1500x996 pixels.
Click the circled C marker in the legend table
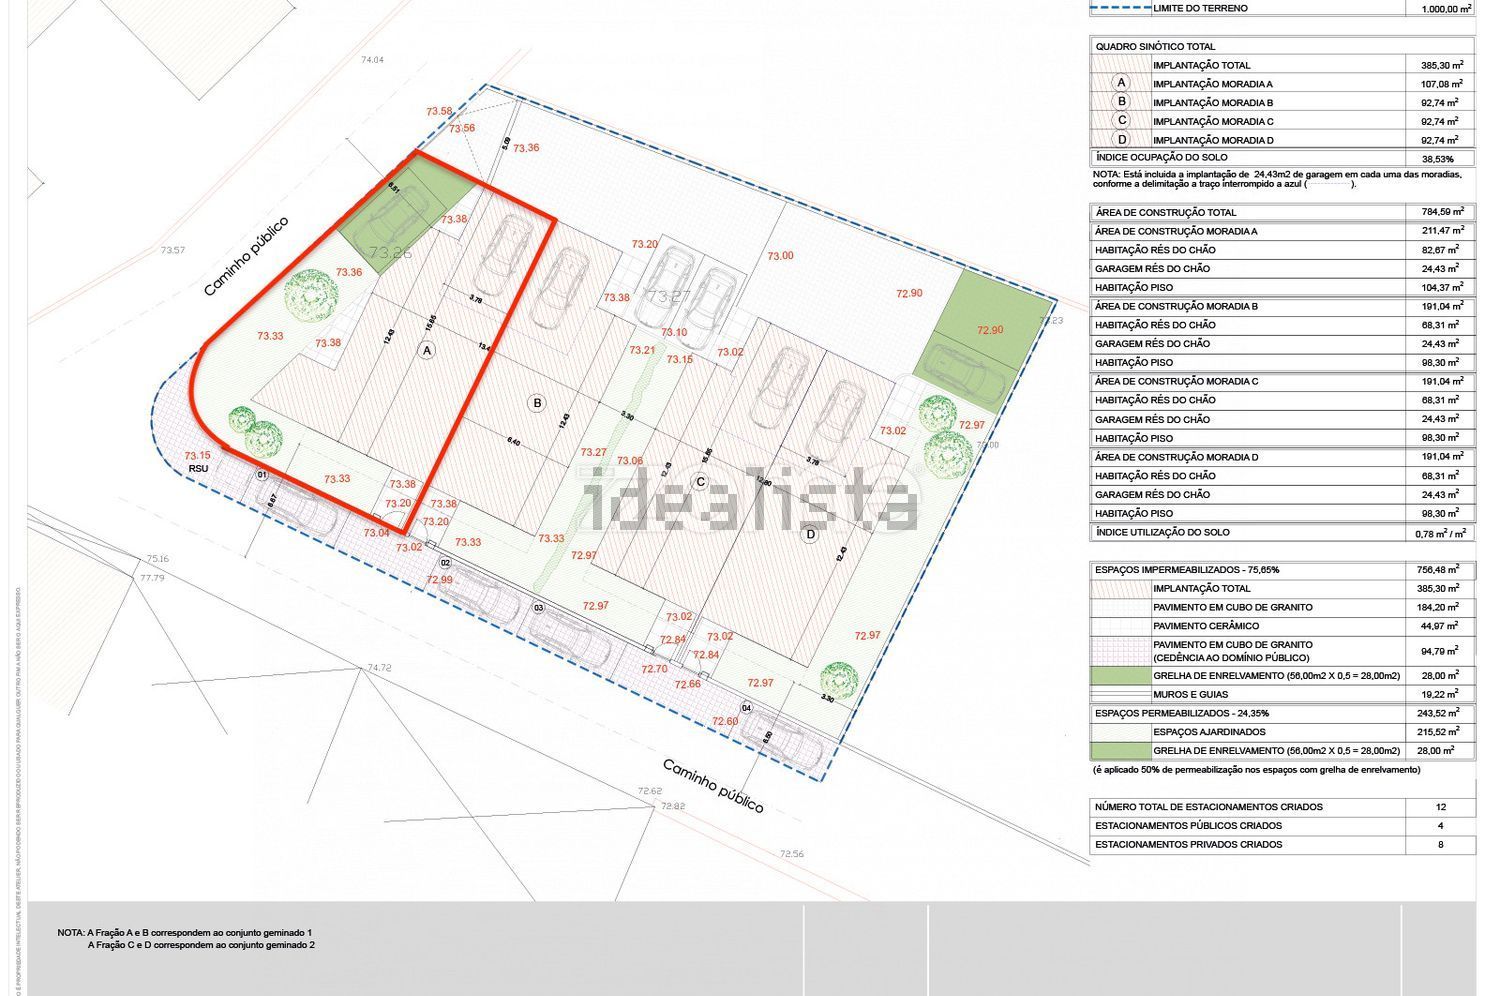point(1121,121)
